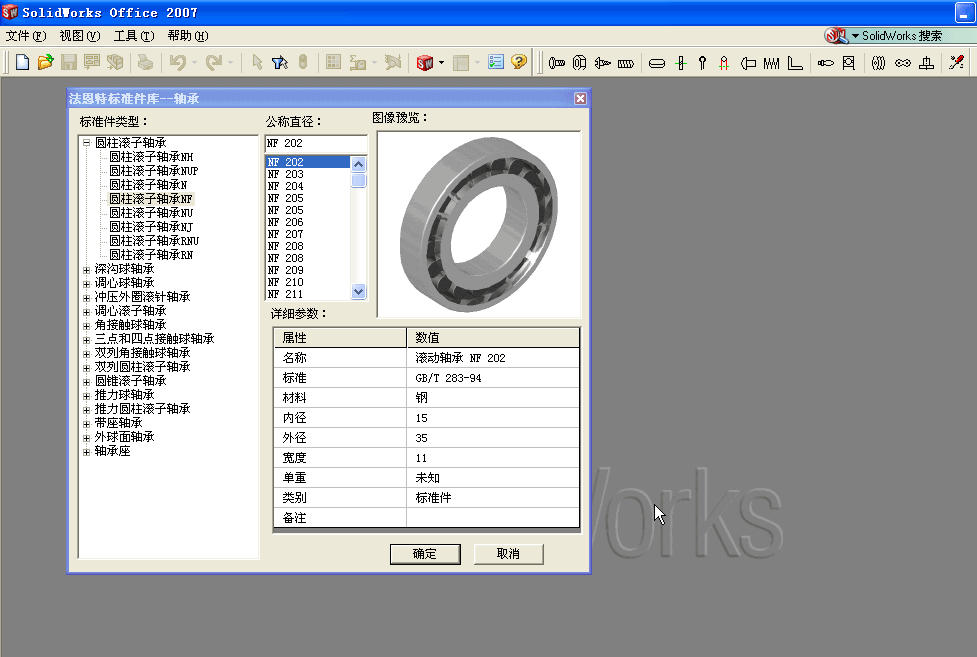The height and width of the screenshot is (657, 977).
Task: Select the bolt standard part icon
Action: click(557, 63)
